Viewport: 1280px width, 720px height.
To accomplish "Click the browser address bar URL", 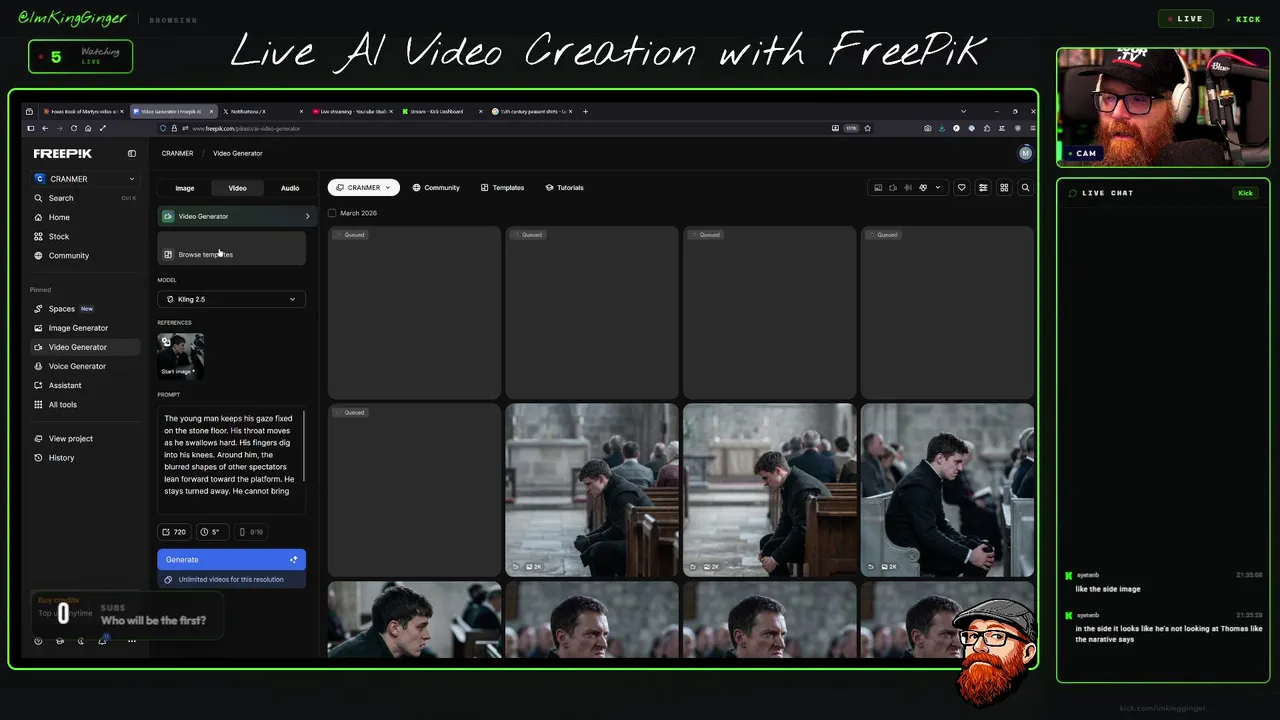I will pyautogui.click(x=246, y=128).
